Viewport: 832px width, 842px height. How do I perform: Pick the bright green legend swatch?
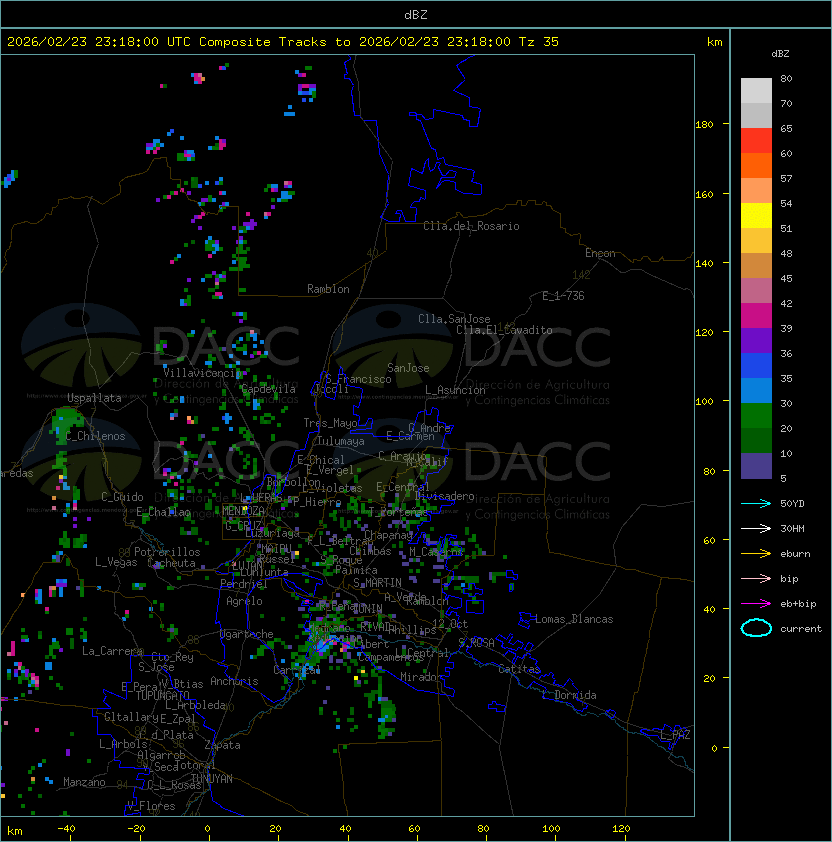coord(756,416)
